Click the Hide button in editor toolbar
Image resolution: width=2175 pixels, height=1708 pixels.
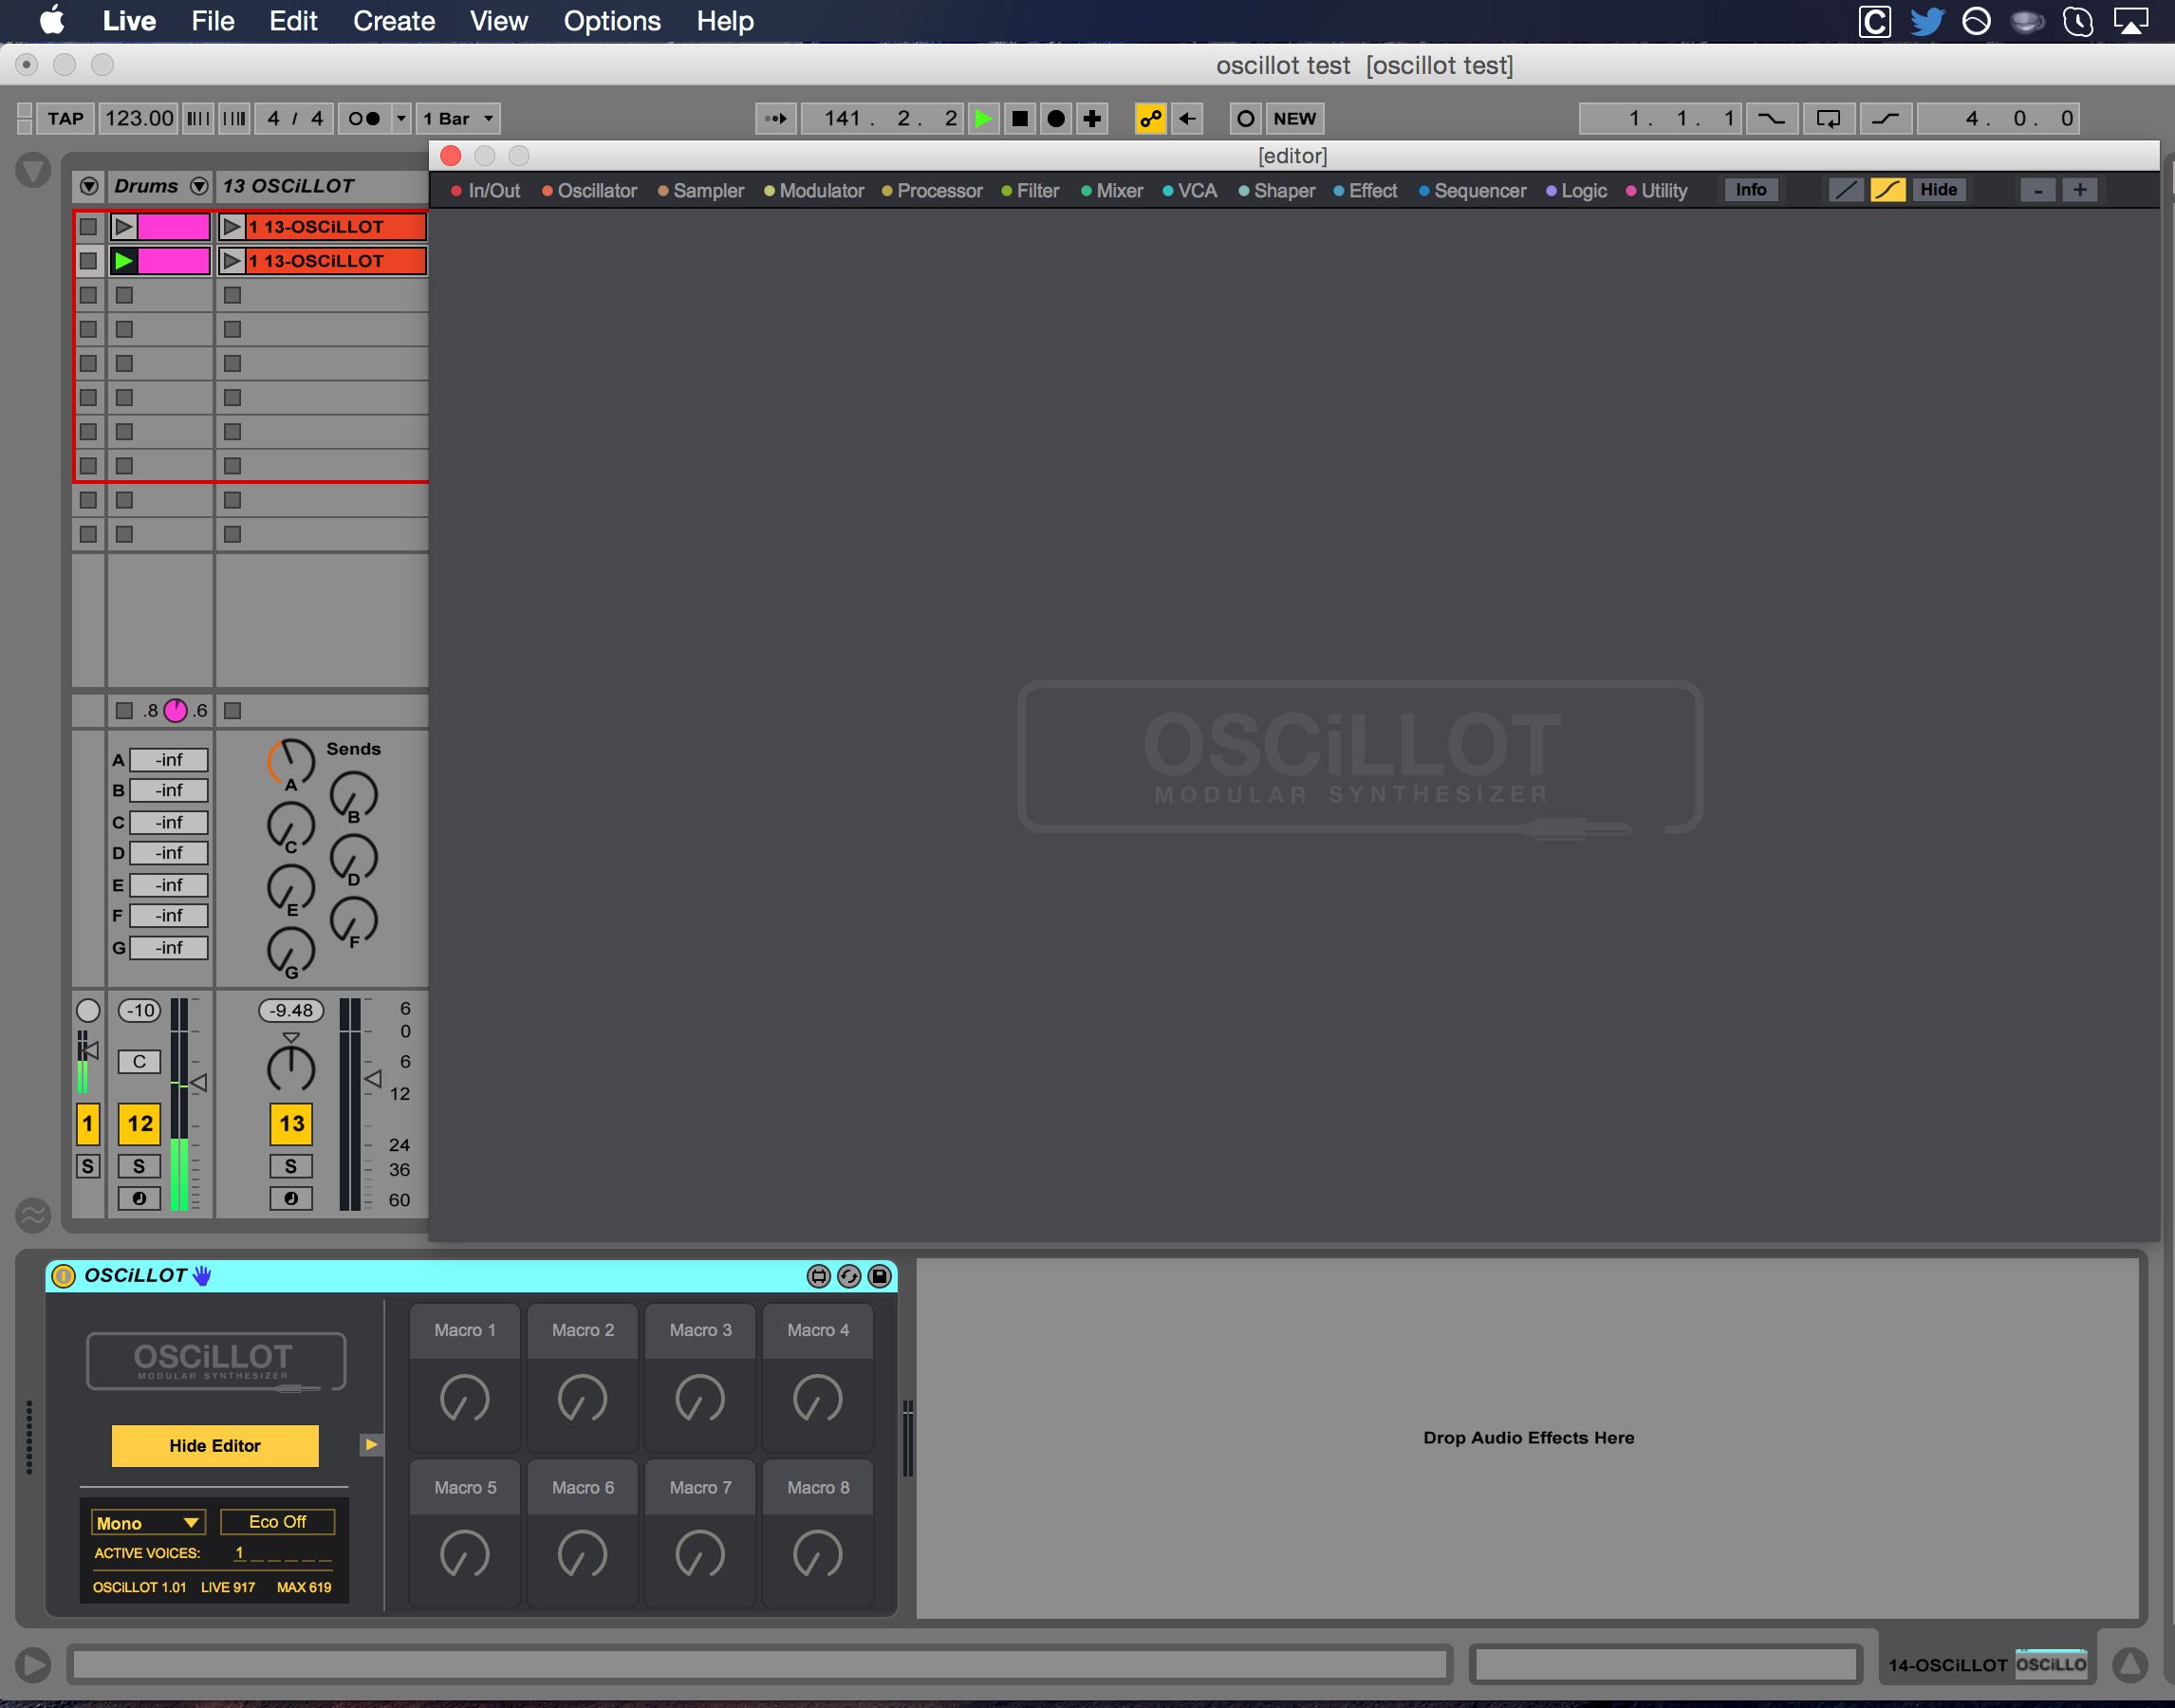tap(1938, 190)
